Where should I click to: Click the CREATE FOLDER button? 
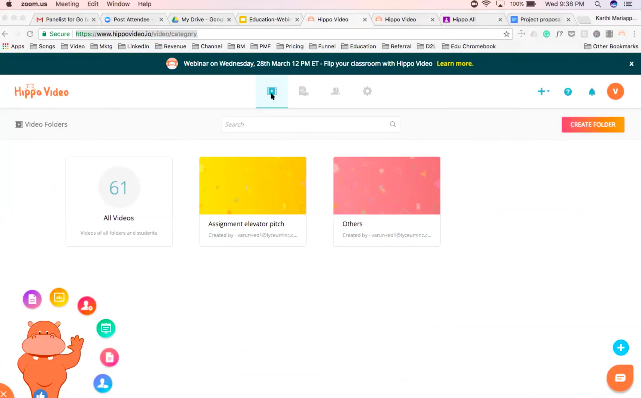point(593,125)
